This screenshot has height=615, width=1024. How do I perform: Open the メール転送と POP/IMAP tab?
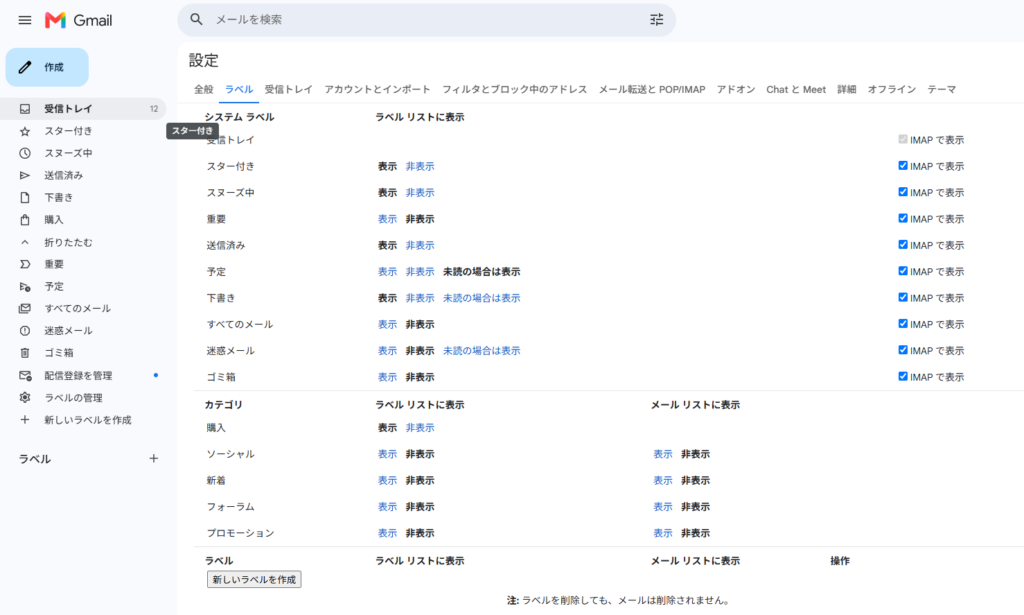coord(652,89)
